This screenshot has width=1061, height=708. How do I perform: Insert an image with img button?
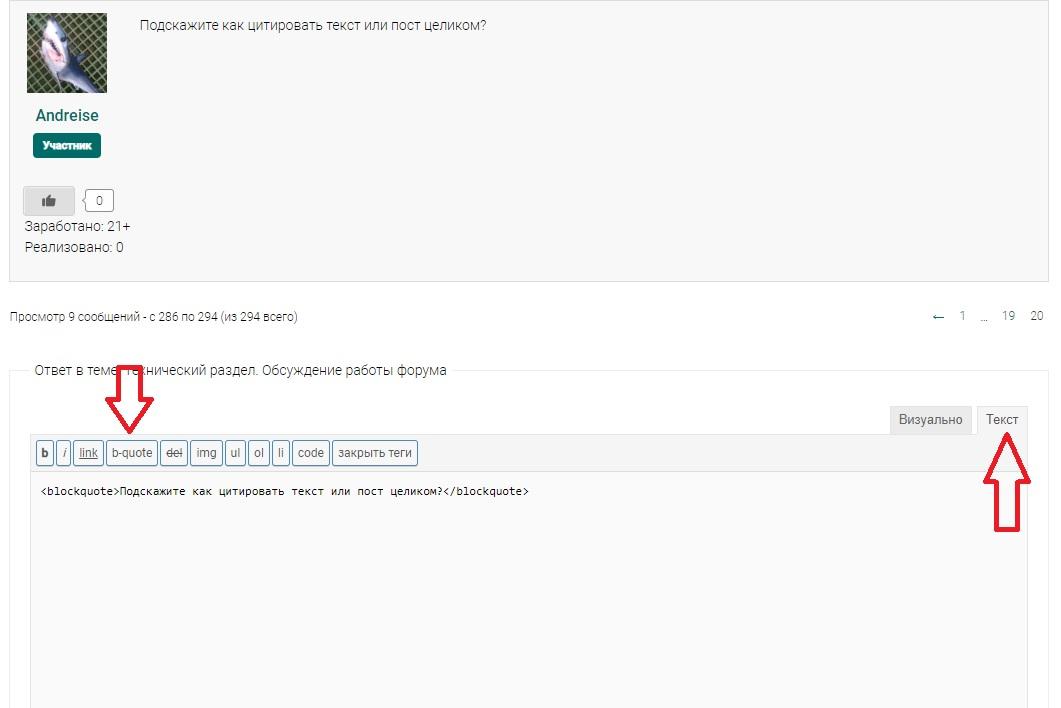pos(206,453)
